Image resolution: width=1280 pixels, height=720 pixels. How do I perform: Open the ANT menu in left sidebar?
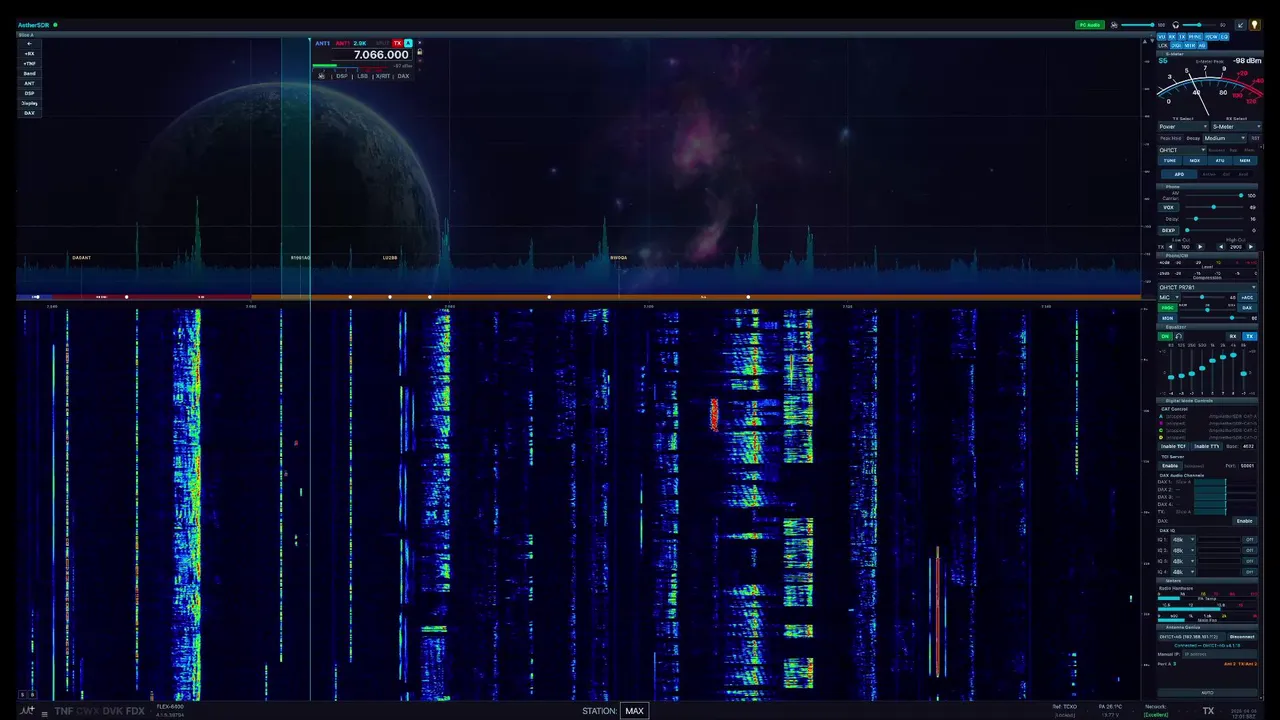coord(29,83)
